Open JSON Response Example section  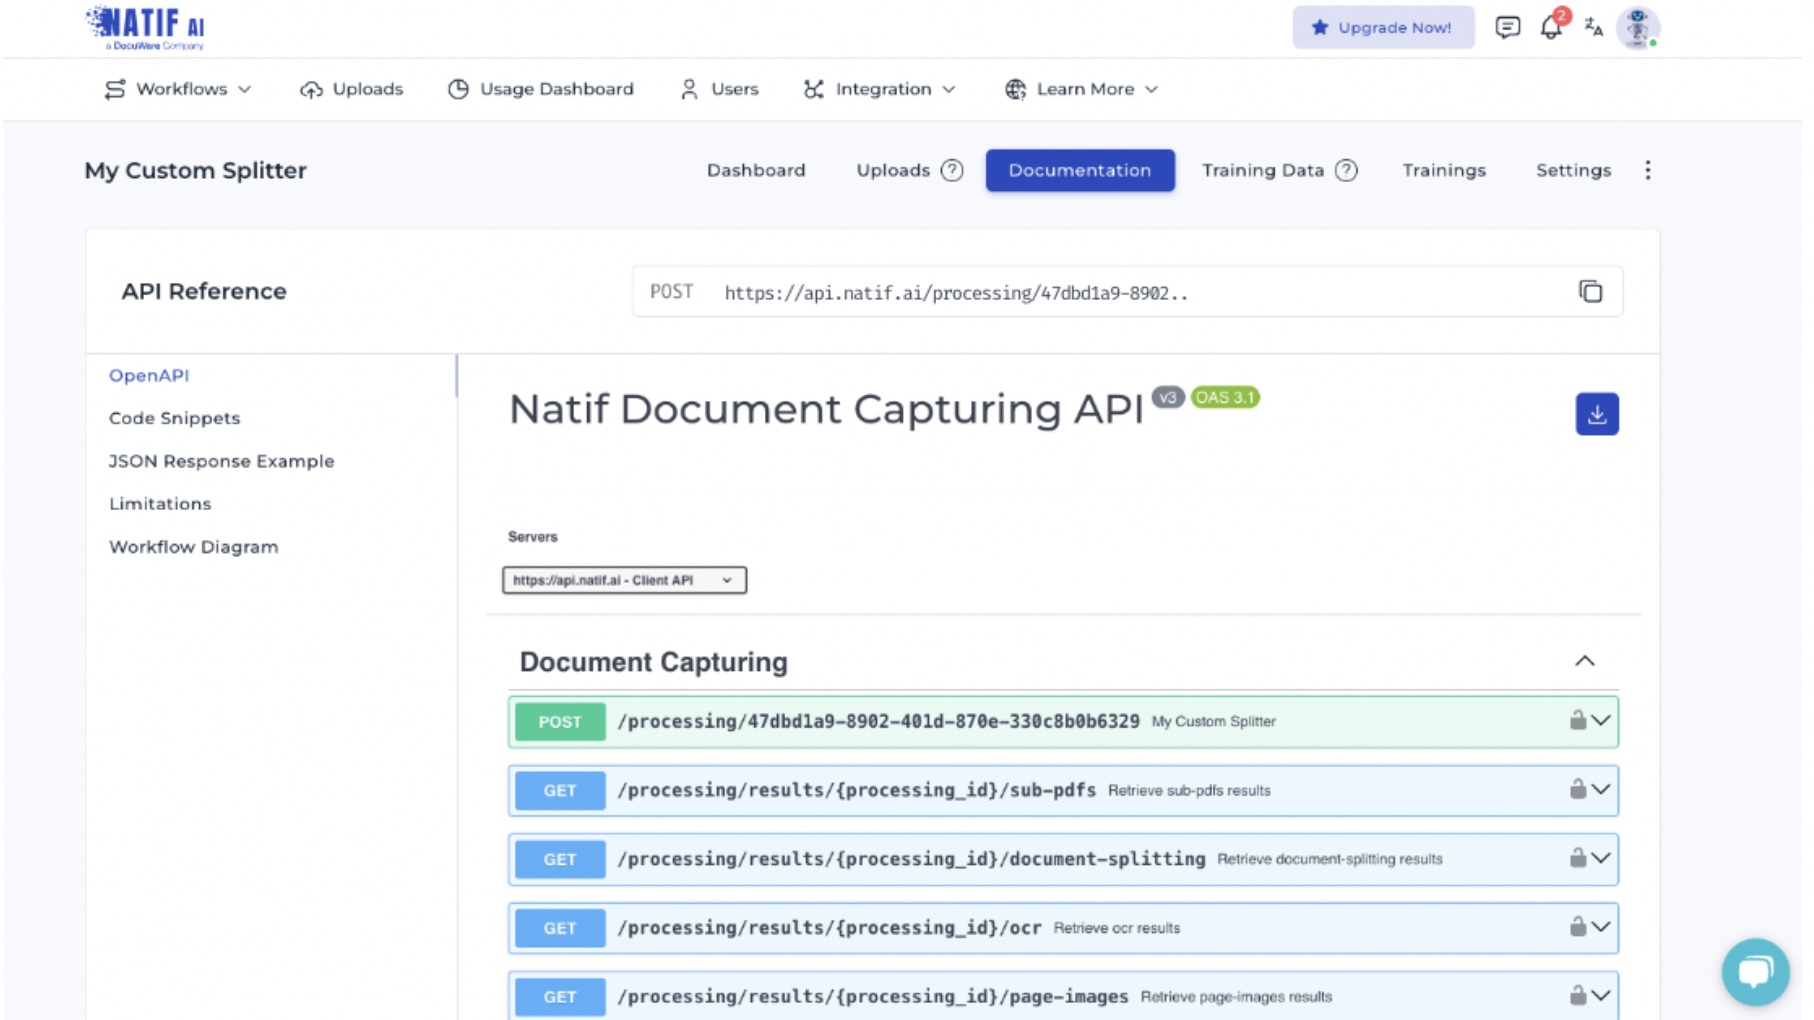click(222, 461)
